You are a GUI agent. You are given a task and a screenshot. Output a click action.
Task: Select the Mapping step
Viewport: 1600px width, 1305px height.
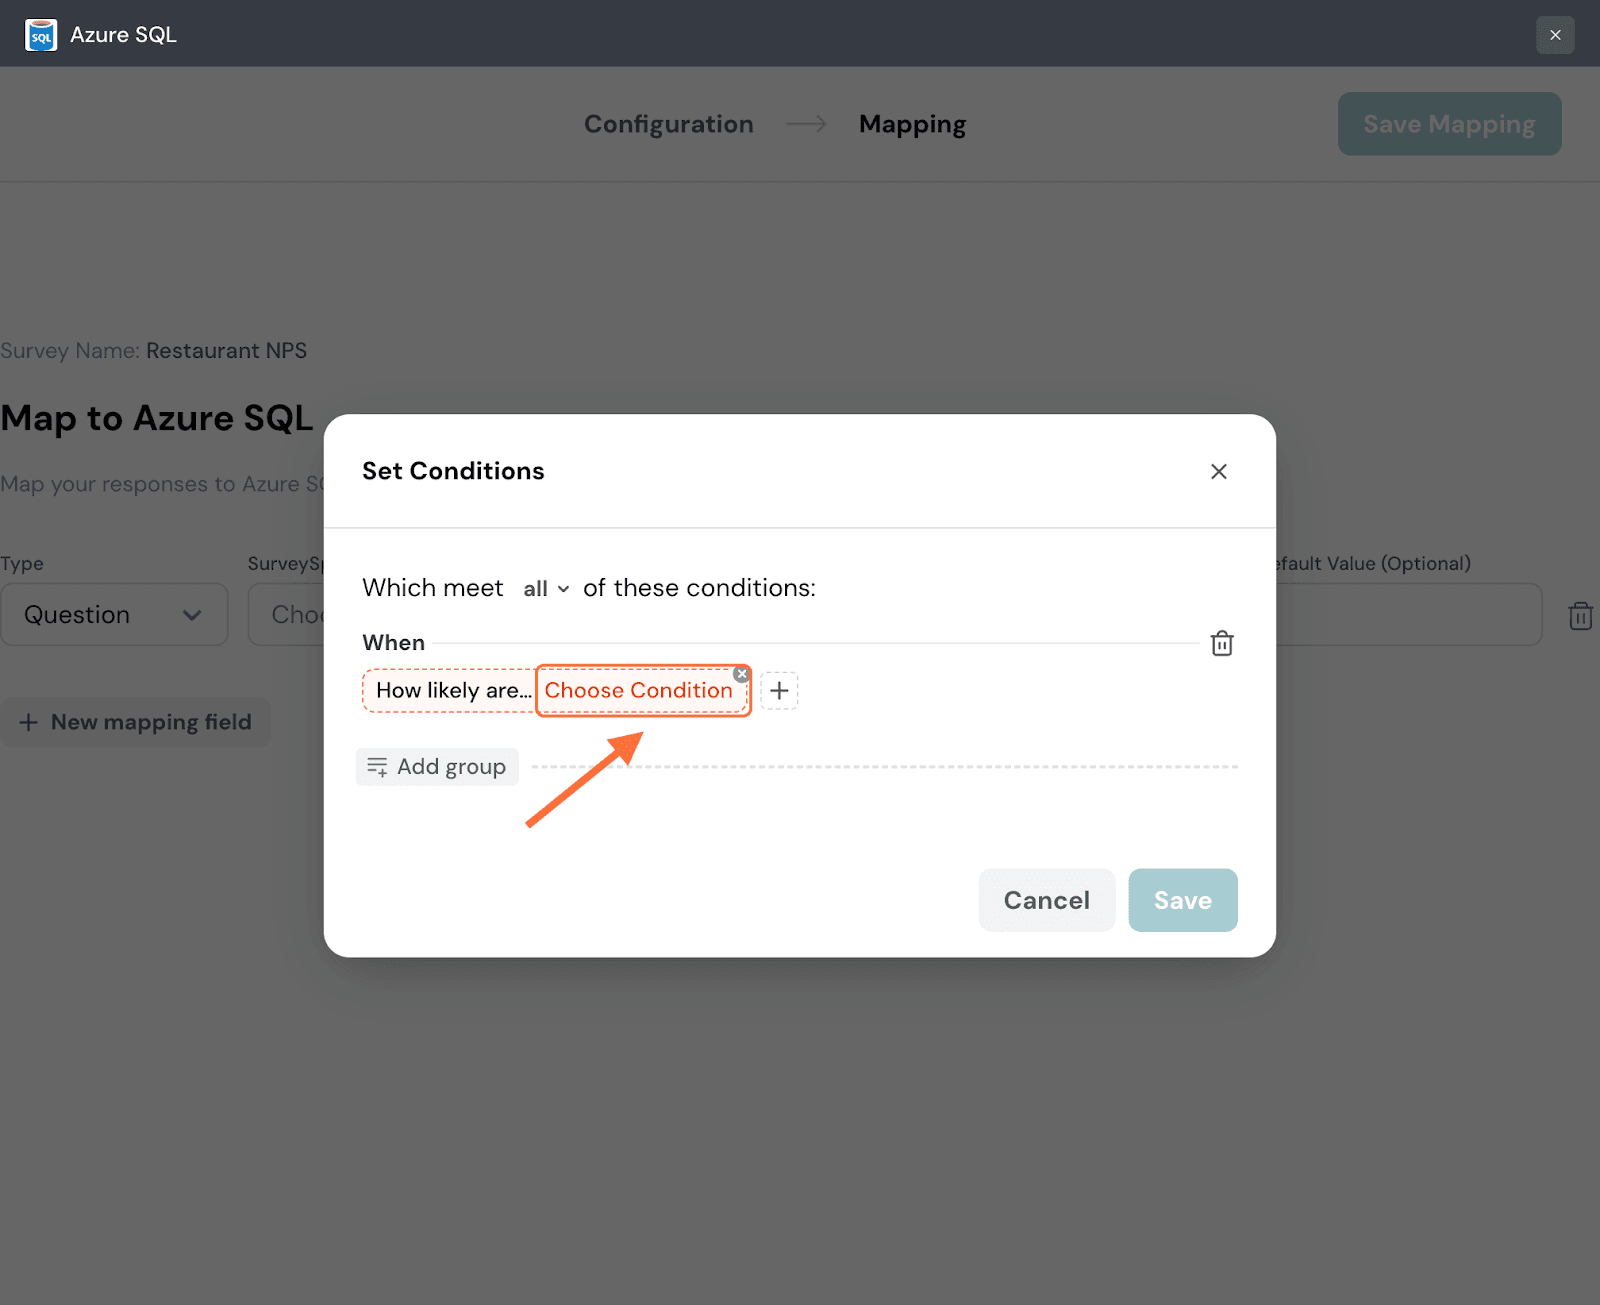[x=912, y=124]
